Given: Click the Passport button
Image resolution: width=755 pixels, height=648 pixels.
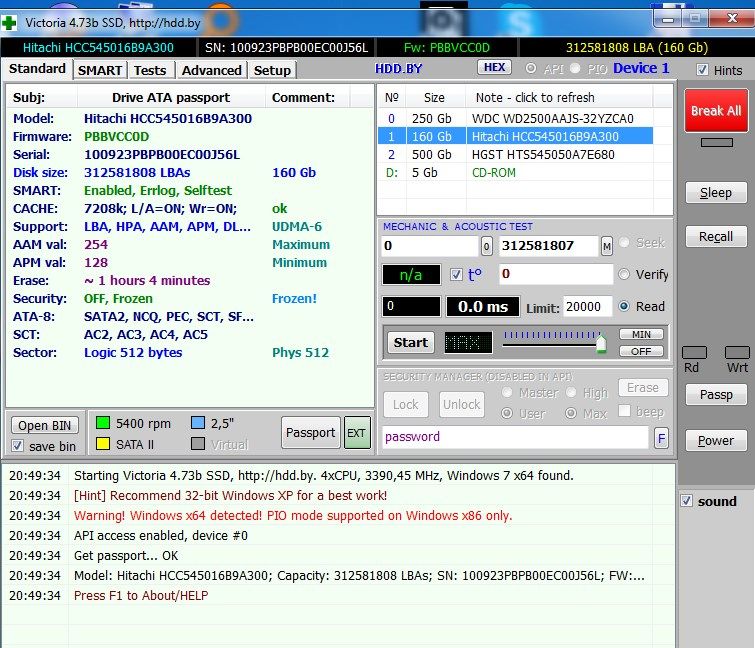Looking at the screenshot, I should click(311, 432).
